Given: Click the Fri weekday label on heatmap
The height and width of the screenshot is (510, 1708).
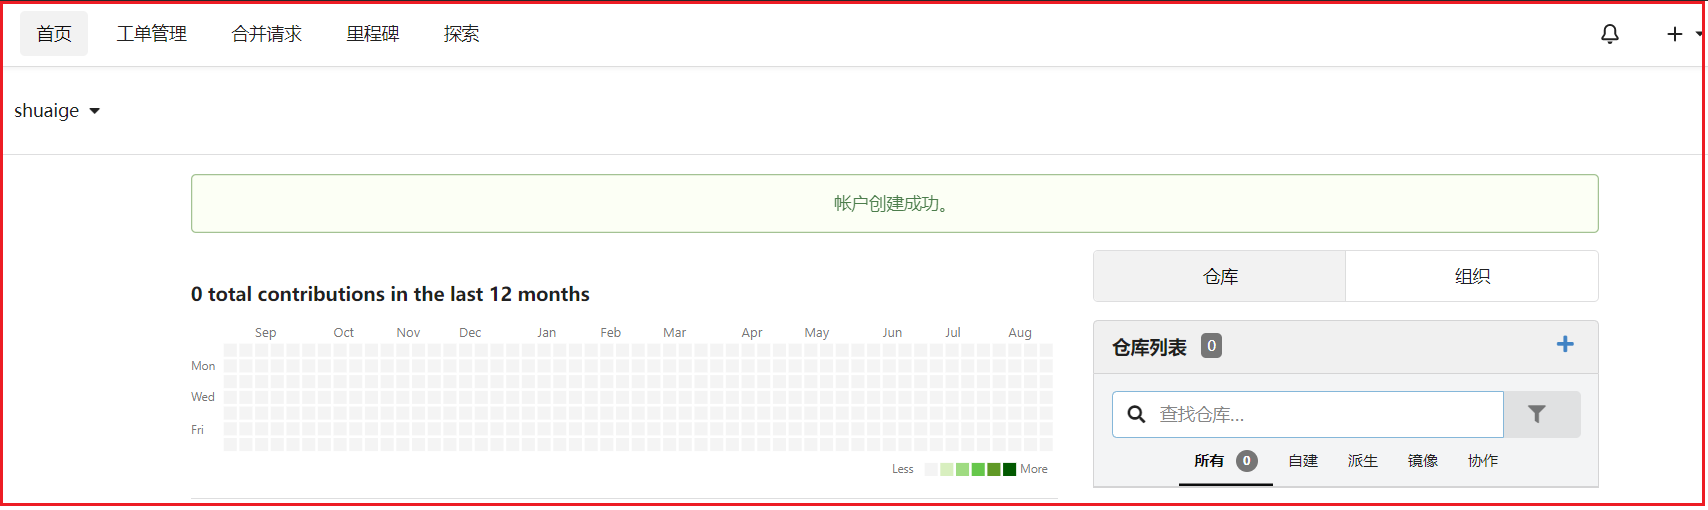Looking at the screenshot, I should coord(197,430).
